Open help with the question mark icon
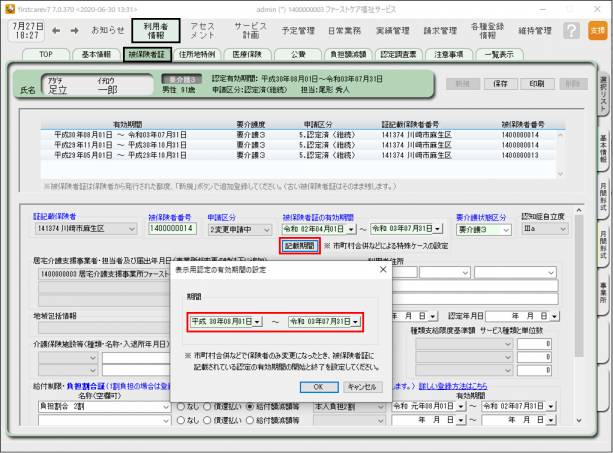This screenshot has width=613, height=453. (x=571, y=30)
